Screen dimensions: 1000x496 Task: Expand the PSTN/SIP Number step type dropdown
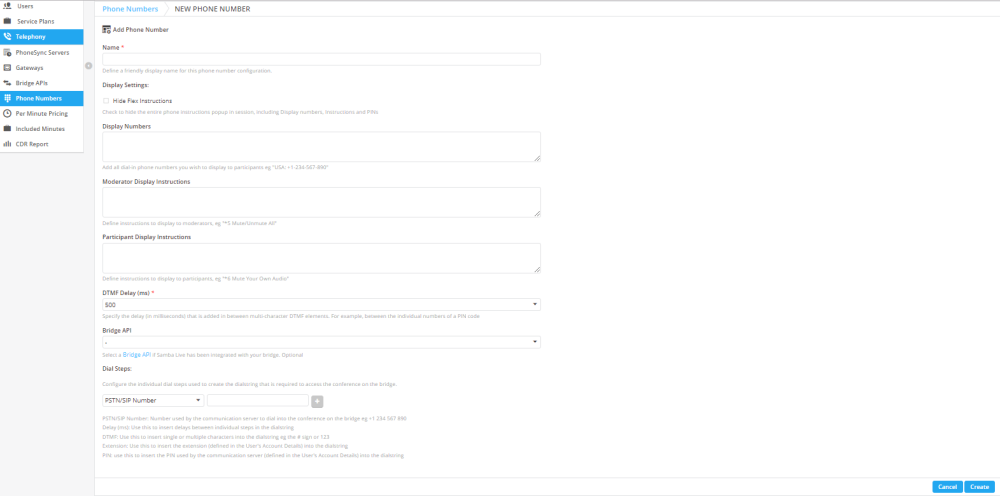tap(153, 400)
